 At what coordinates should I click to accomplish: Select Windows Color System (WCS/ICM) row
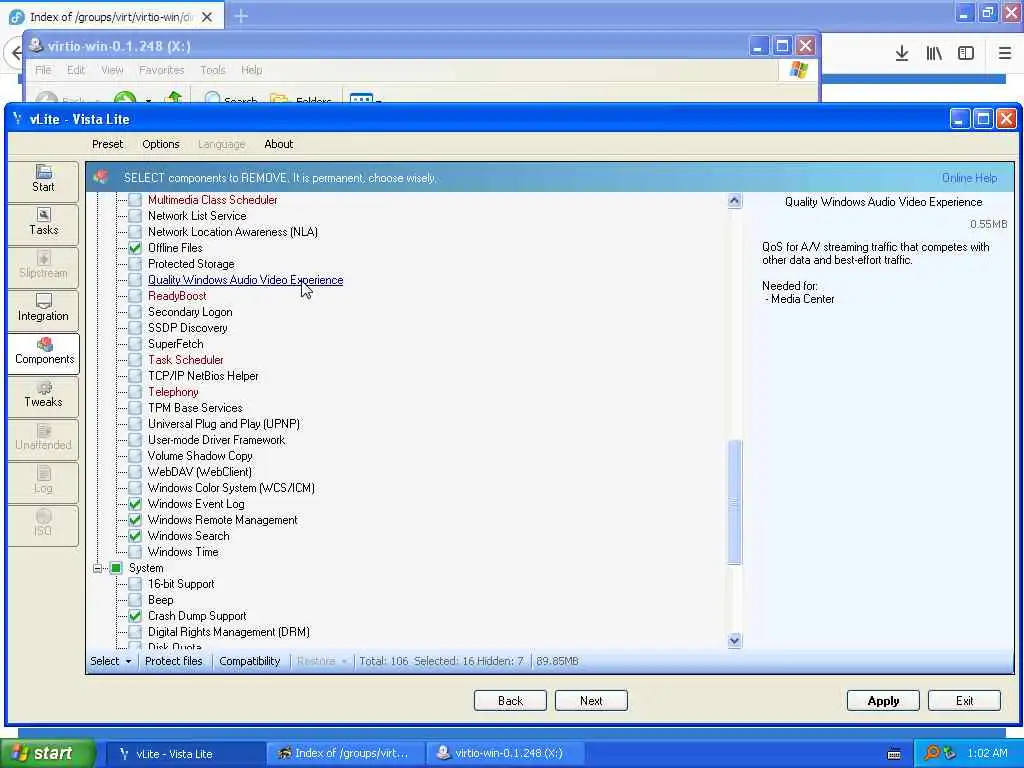(x=231, y=488)
